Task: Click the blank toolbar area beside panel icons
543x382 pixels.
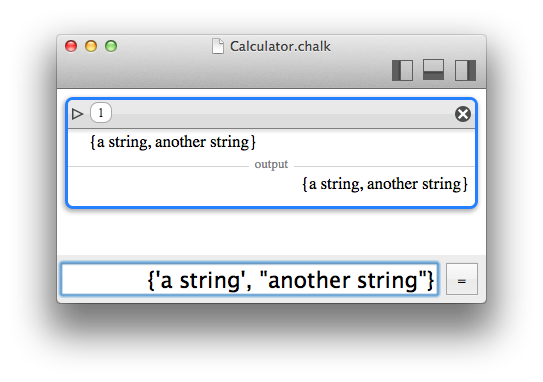Action: [x=222, y=71]
